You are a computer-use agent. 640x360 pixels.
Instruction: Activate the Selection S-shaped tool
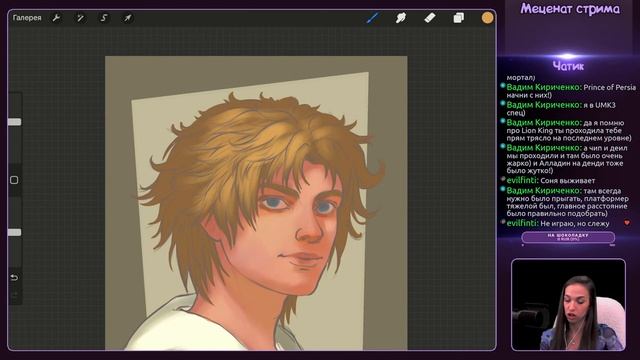point(104,18)
